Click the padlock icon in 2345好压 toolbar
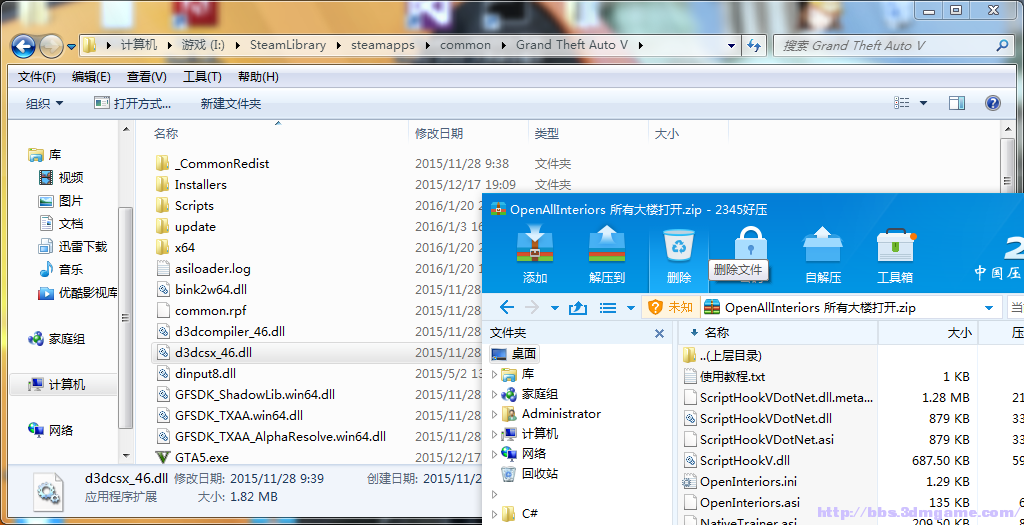 pyautogui.click(x=751, y=244)
